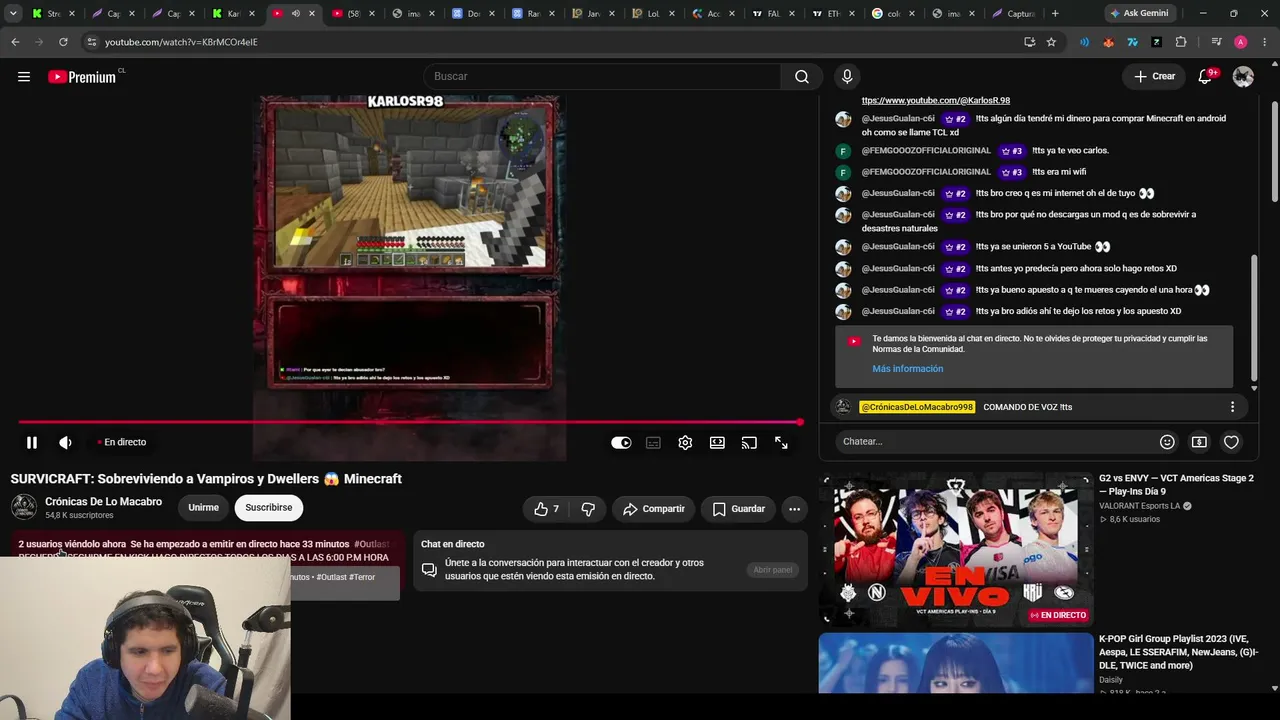Viewport: 1280px width, 720px height.
Task: Focus the Chatear message input
Action: pos(992,441)
